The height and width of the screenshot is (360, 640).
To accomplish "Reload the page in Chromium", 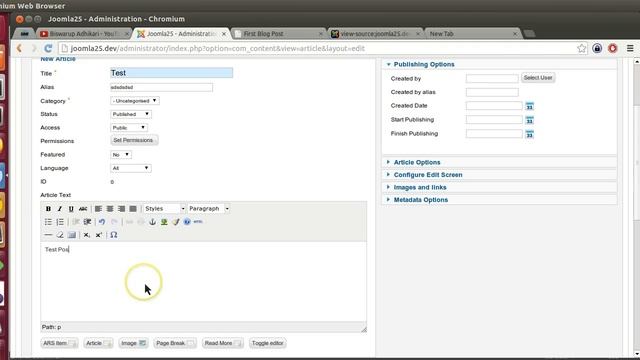I will coord(48,48).
